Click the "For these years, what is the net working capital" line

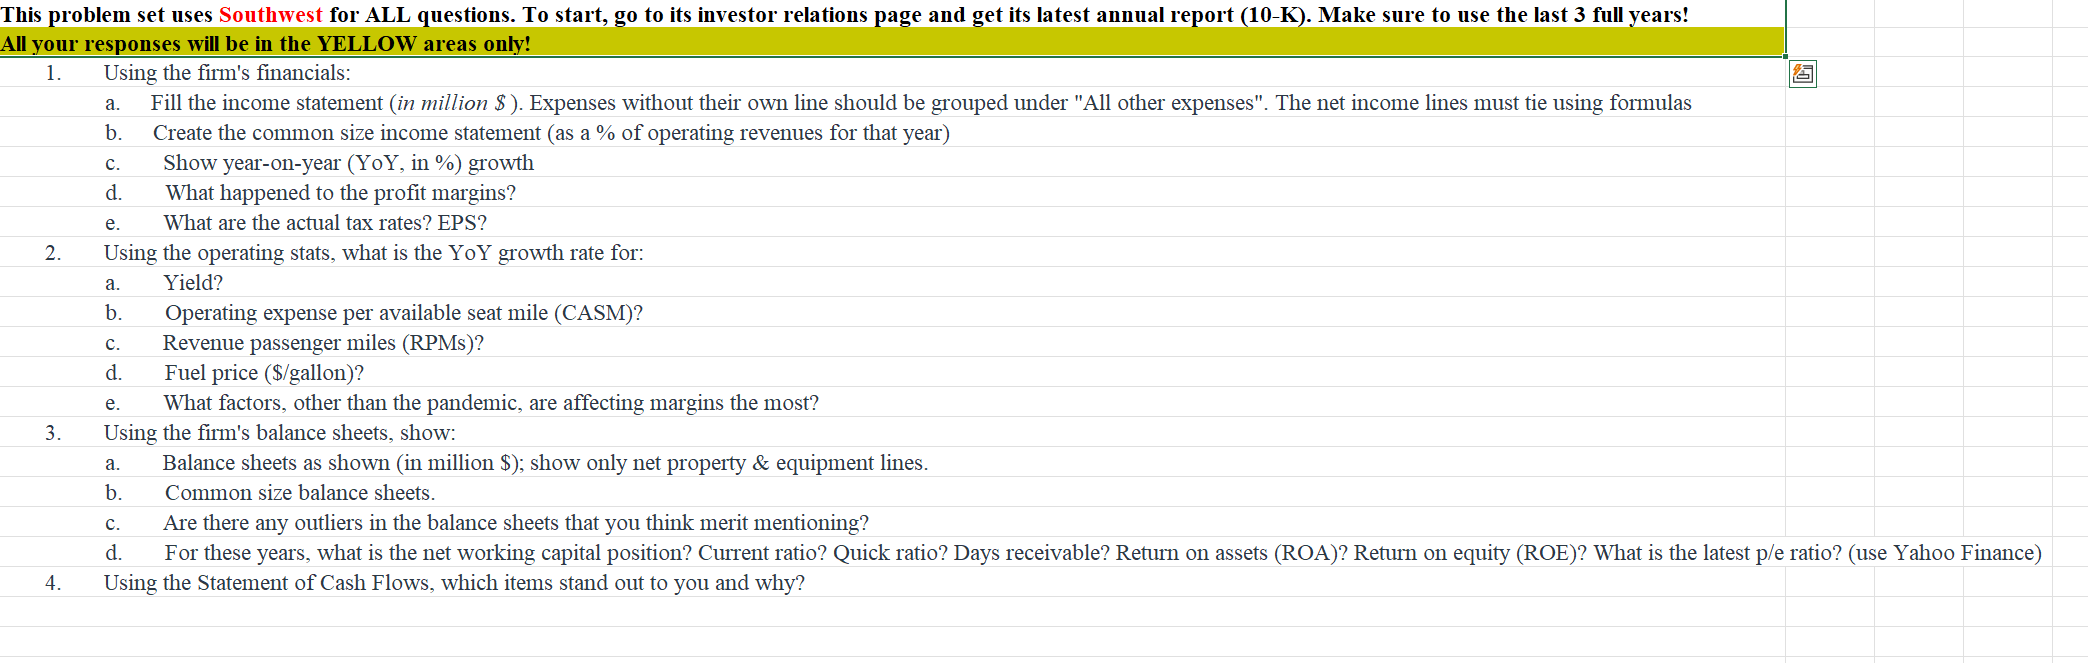[1103, 553]
